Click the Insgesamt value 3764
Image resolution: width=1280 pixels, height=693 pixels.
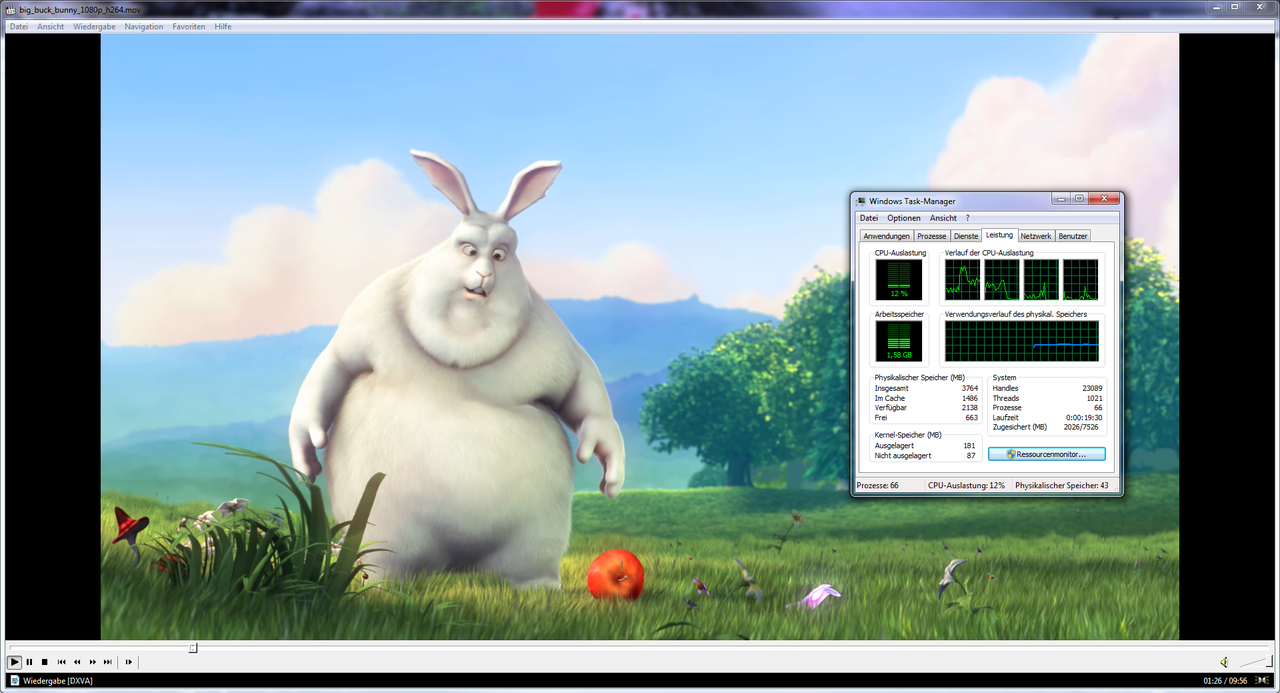[x=969, y=388]
